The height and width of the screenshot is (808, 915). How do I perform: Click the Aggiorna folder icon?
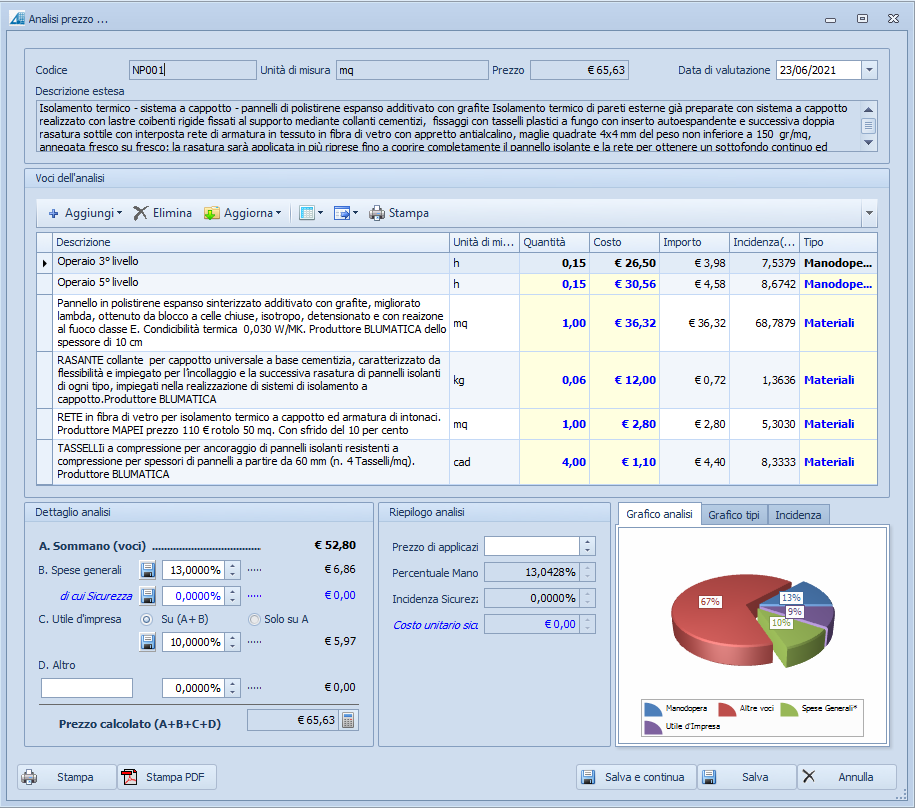click(x=211, y=214)
